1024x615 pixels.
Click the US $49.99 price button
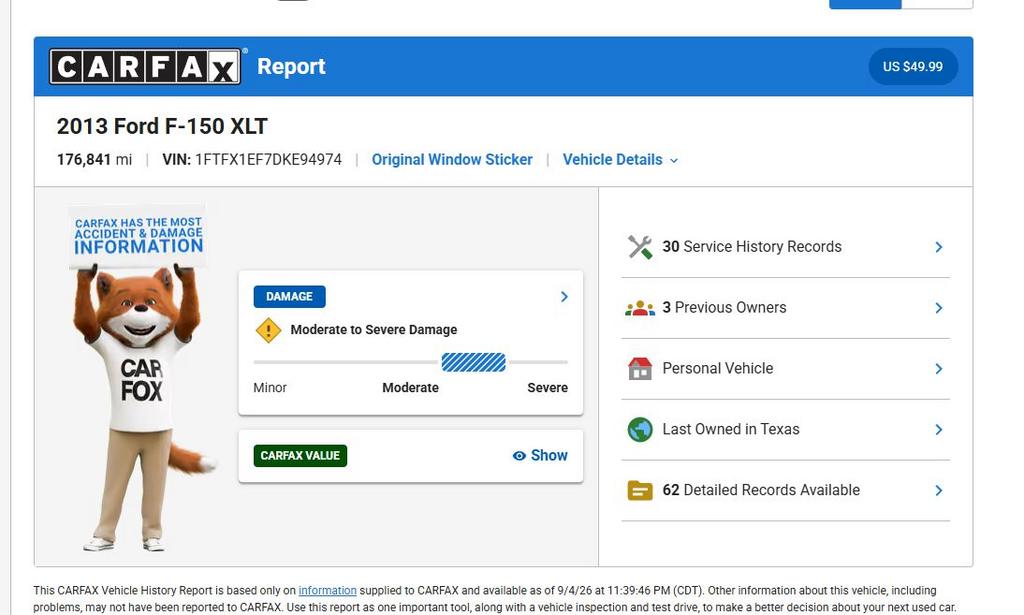pyautogui.click(x=913, y=67)
